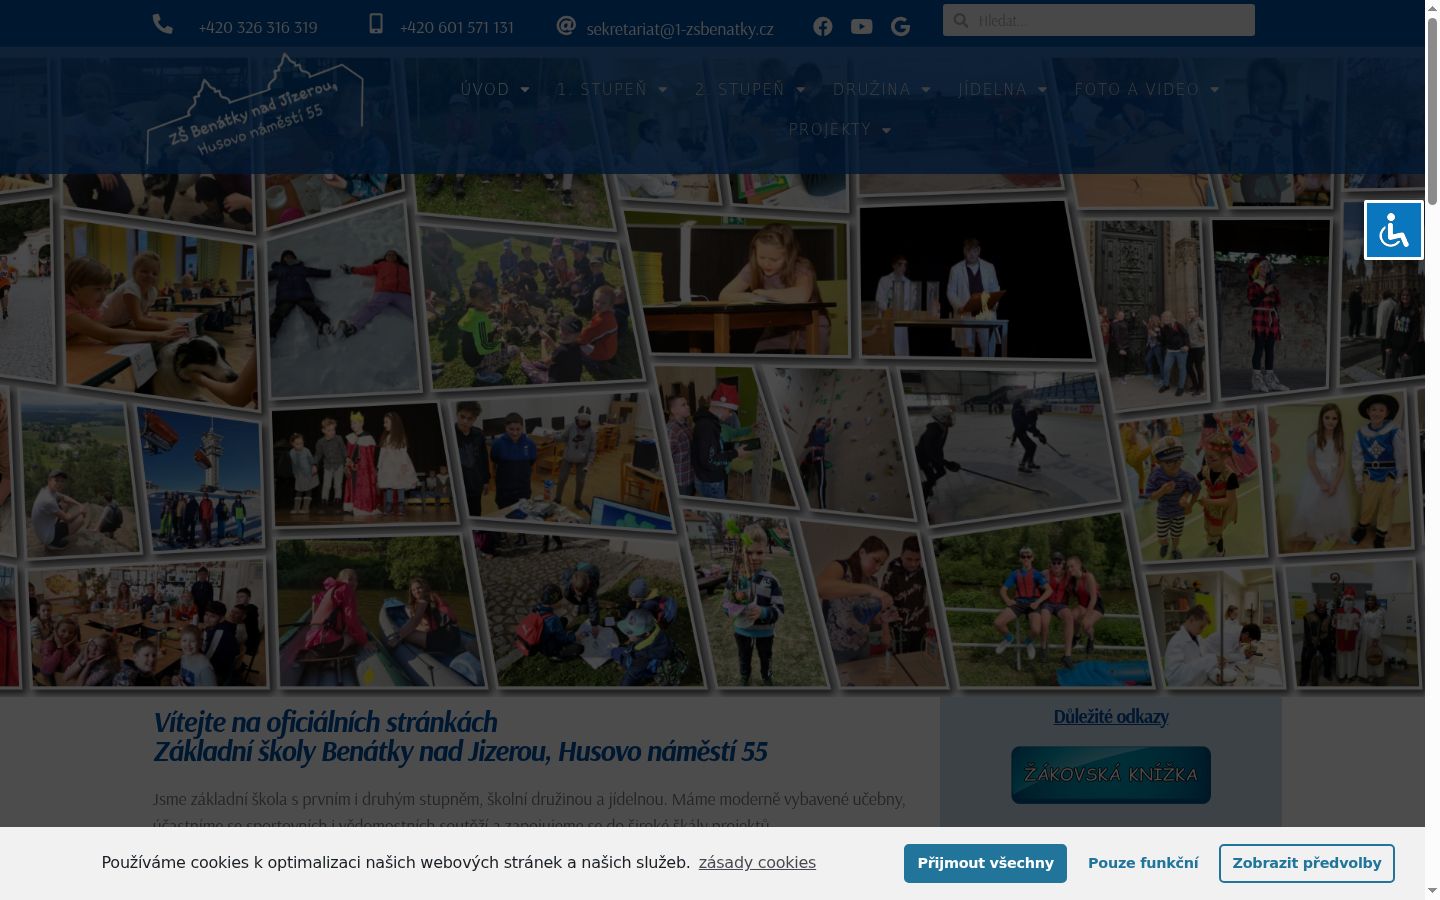Open the ÚVOD menu
Screen dimensions: 1440x900
pos(485,89)
